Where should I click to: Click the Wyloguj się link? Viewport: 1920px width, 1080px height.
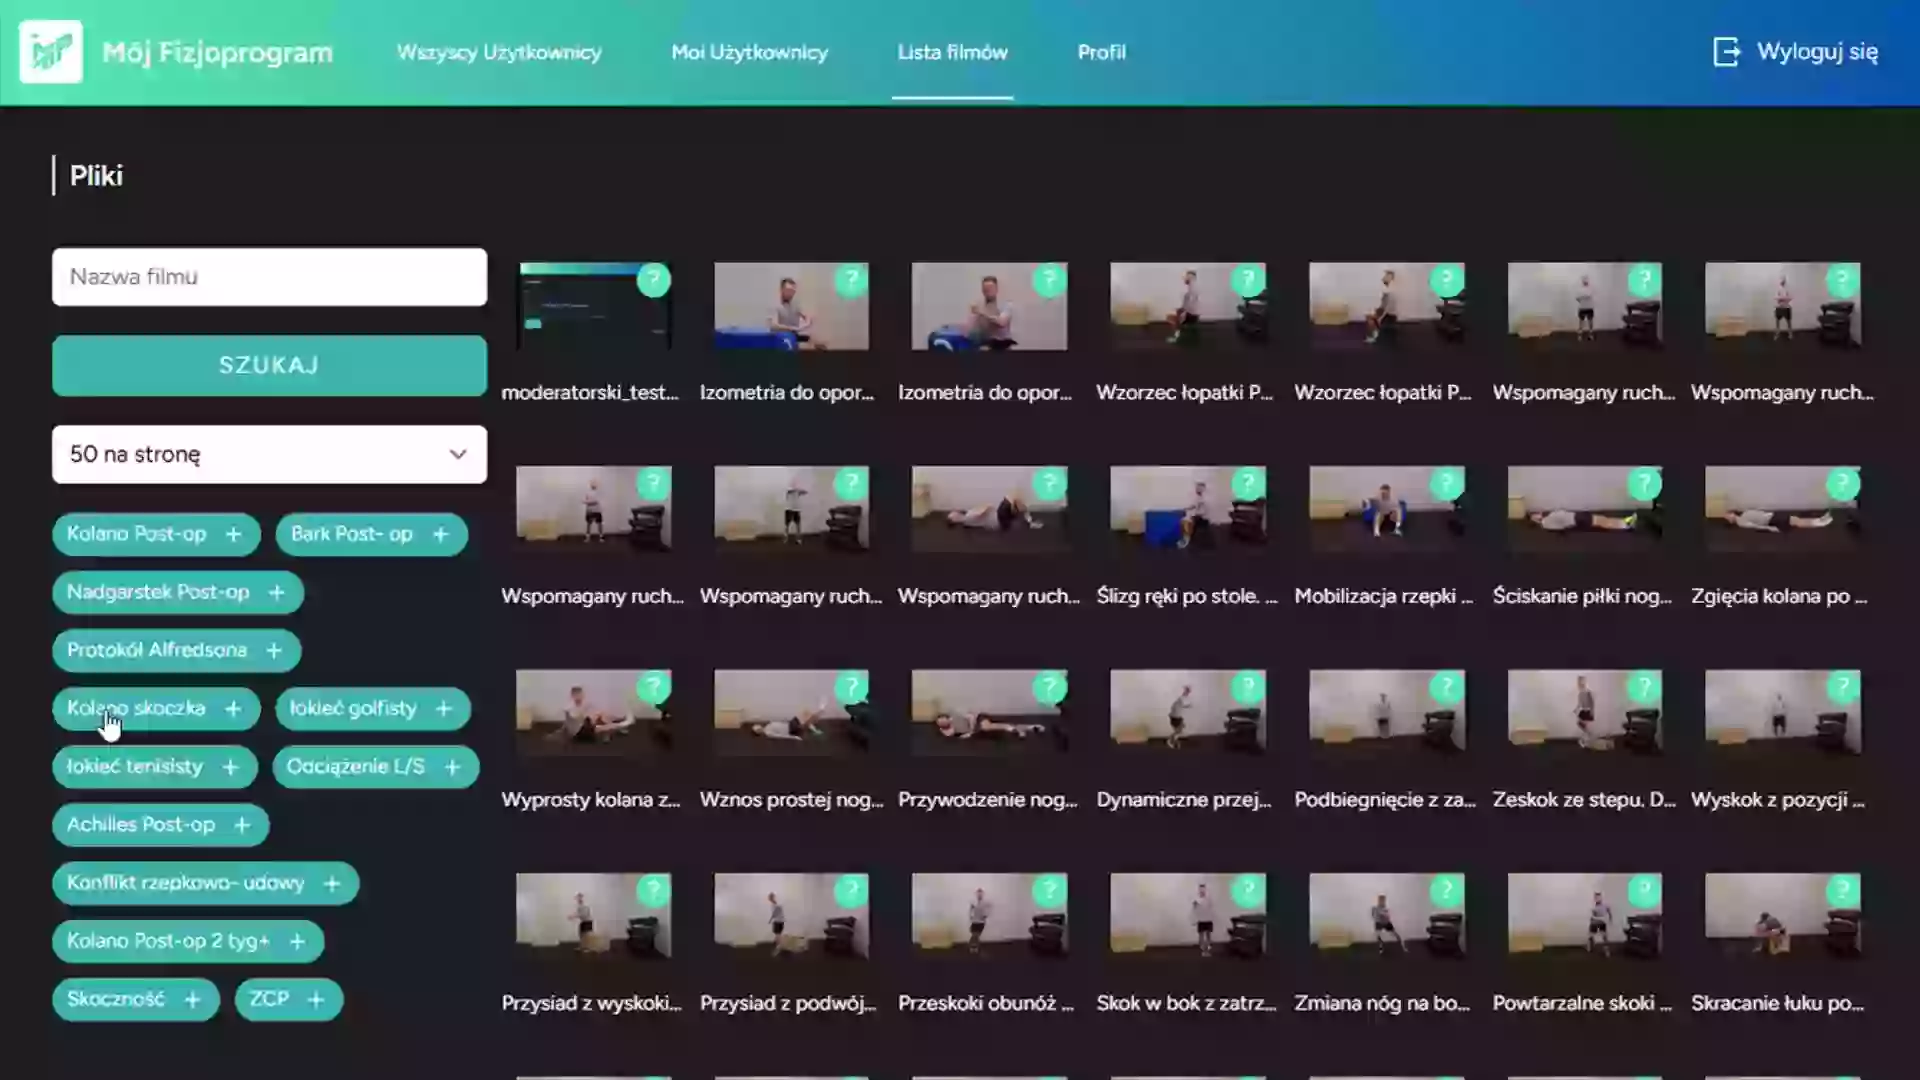pyautogui.click(x=1816, y=52)
